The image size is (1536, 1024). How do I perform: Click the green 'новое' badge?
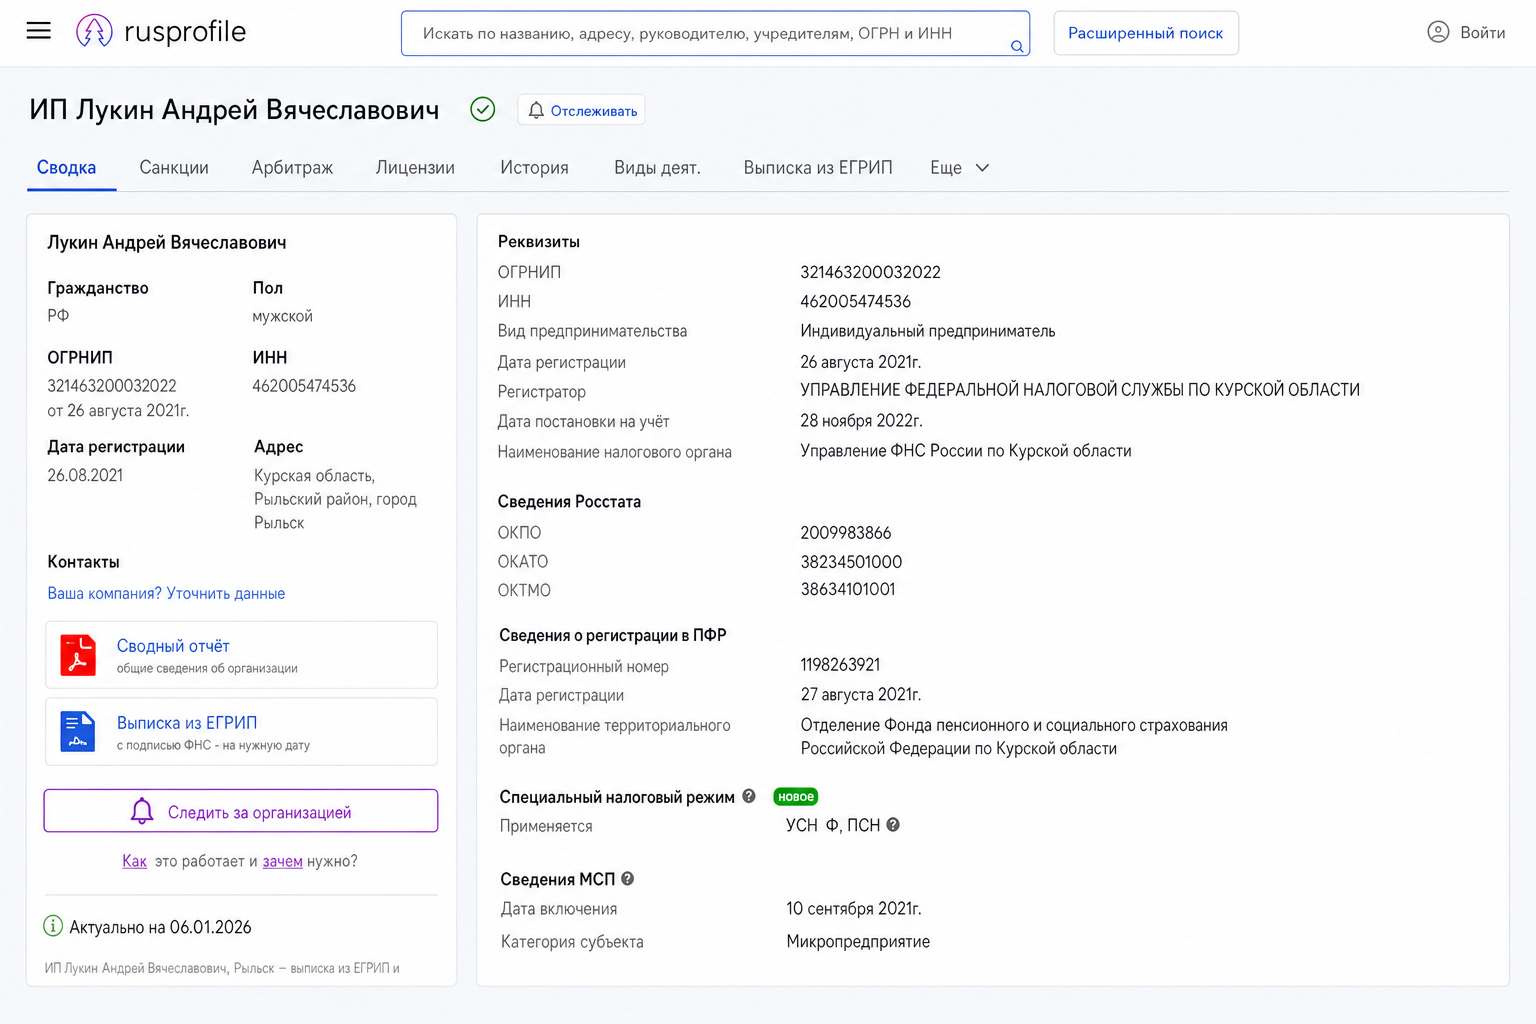(x=796, y=797)
